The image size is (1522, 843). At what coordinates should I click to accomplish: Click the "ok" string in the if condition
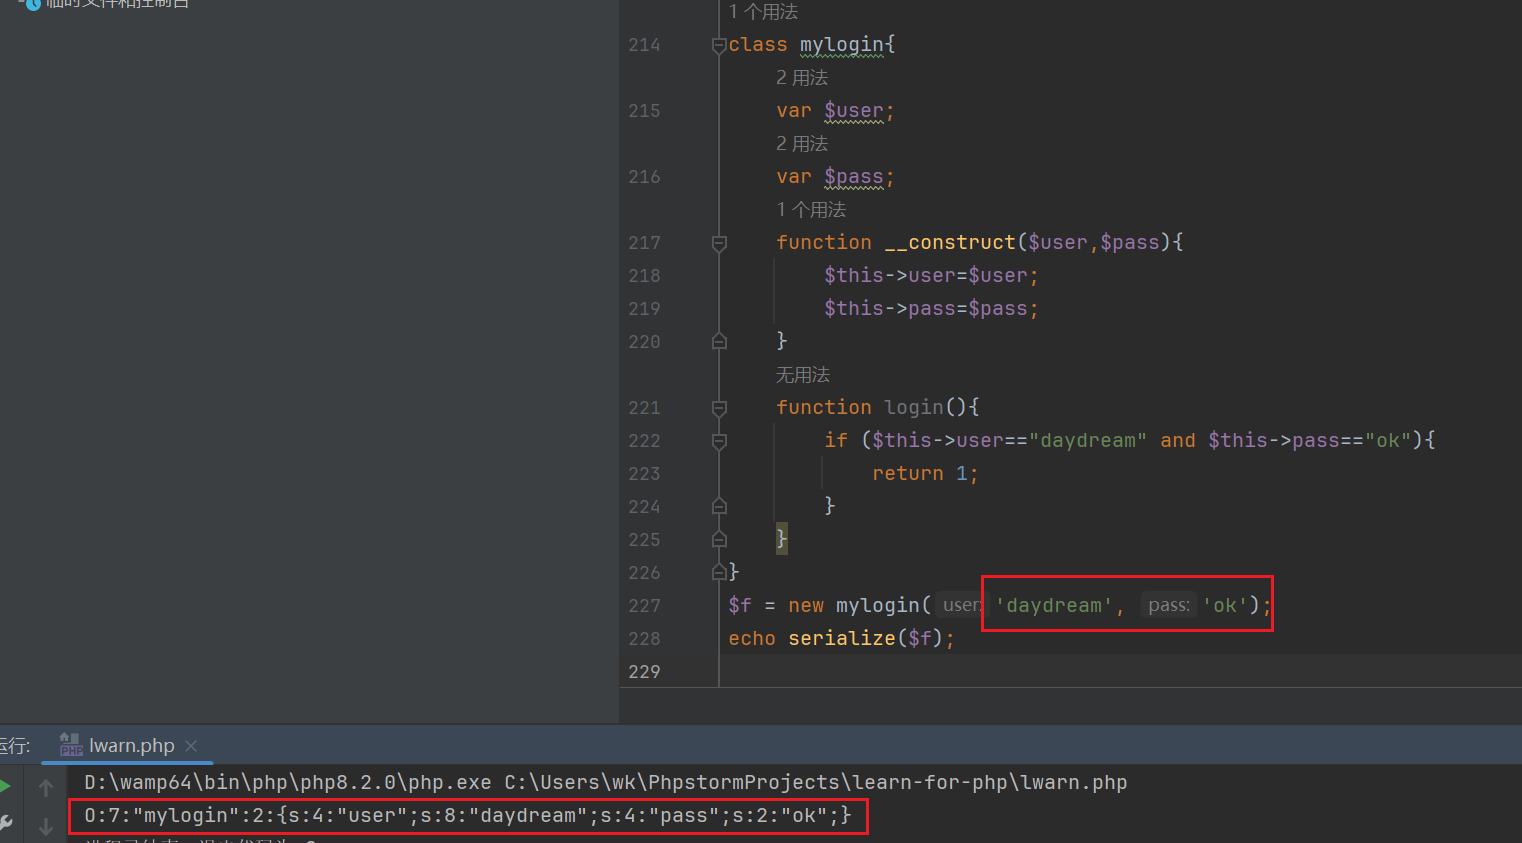click(1388, 441)
